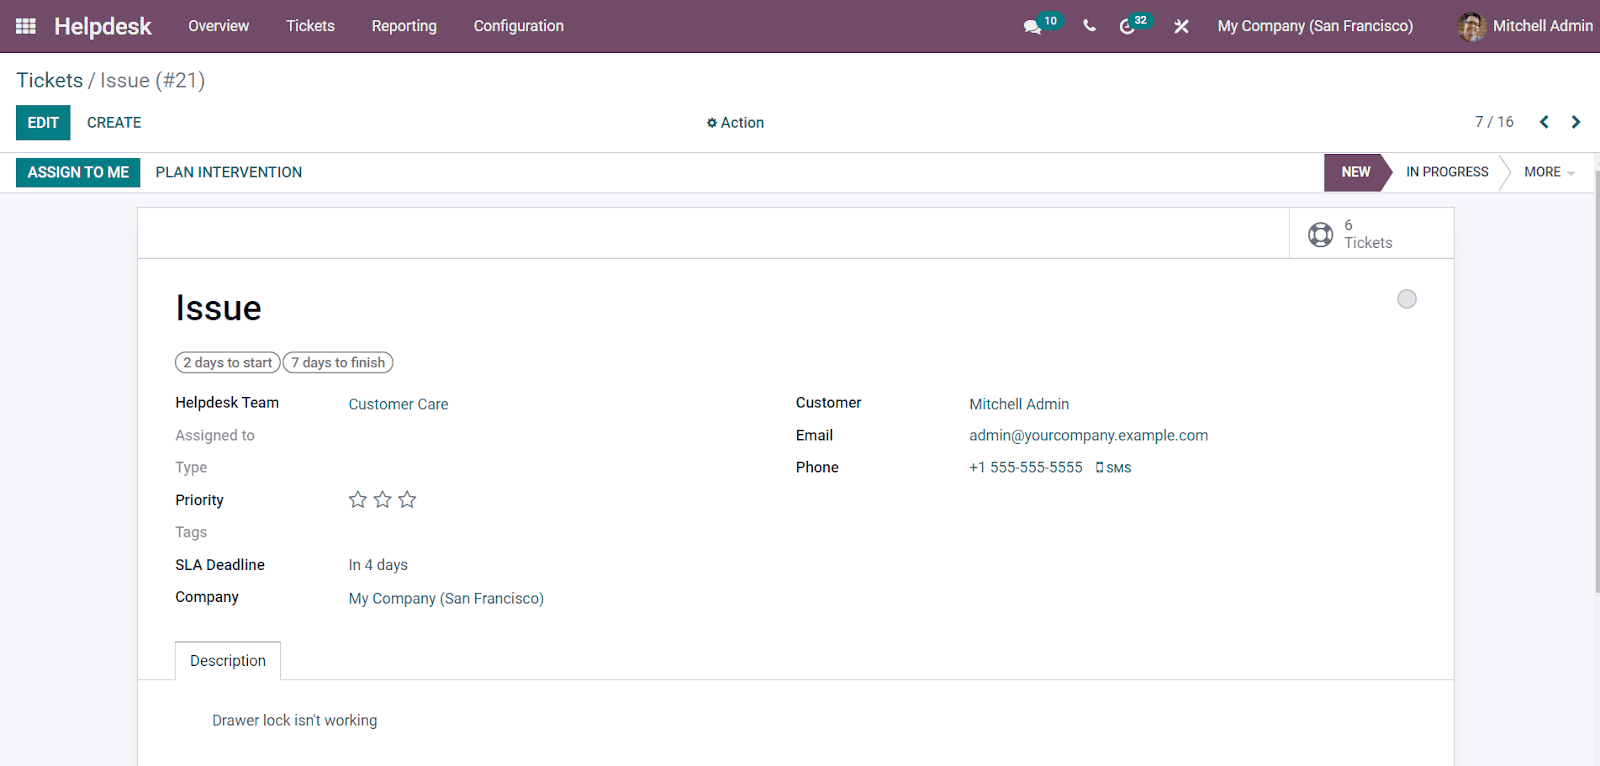Open the Tickets menu
1600x766 pixels.
(x=310, y=26)
